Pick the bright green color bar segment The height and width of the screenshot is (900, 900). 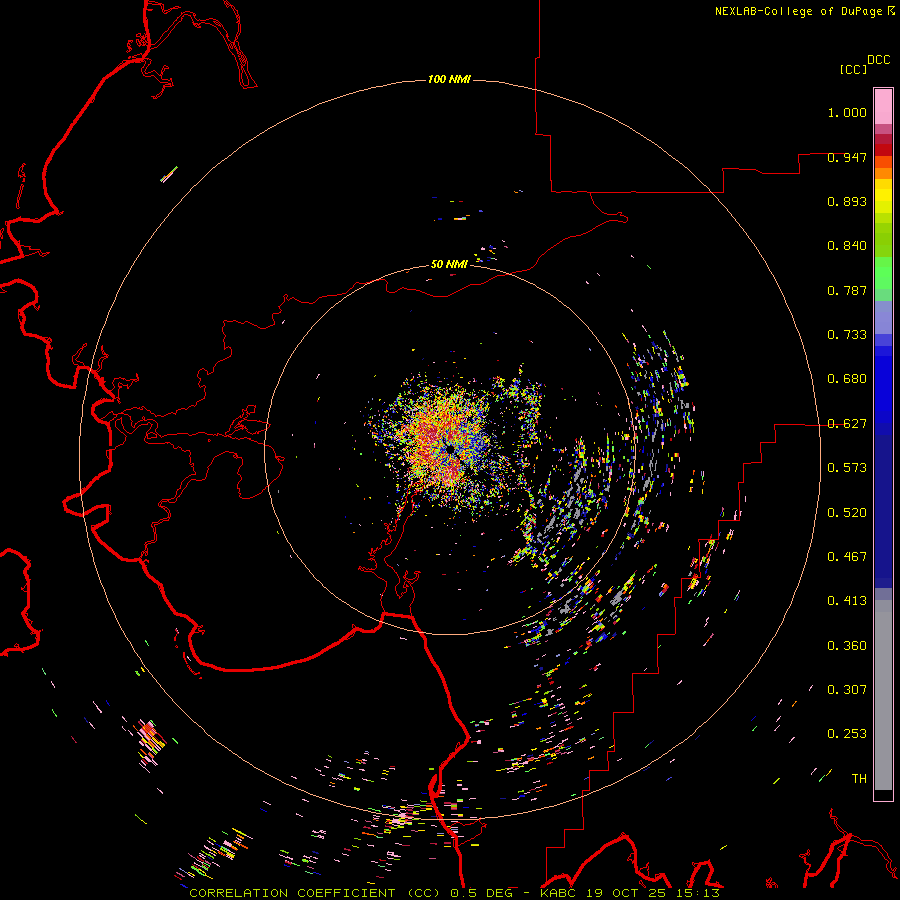pyautogui.click(x=883, y=273)
